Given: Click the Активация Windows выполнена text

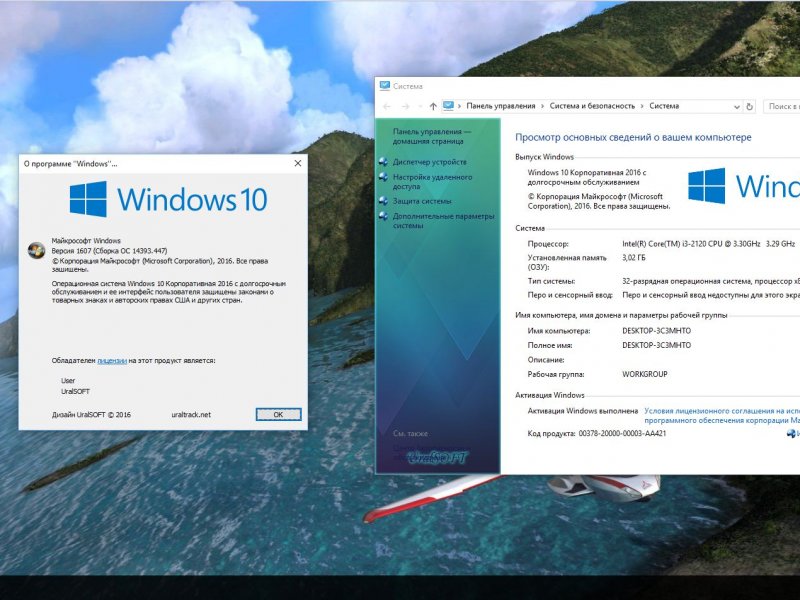Looking at the screenshot, I should [583, 411].
